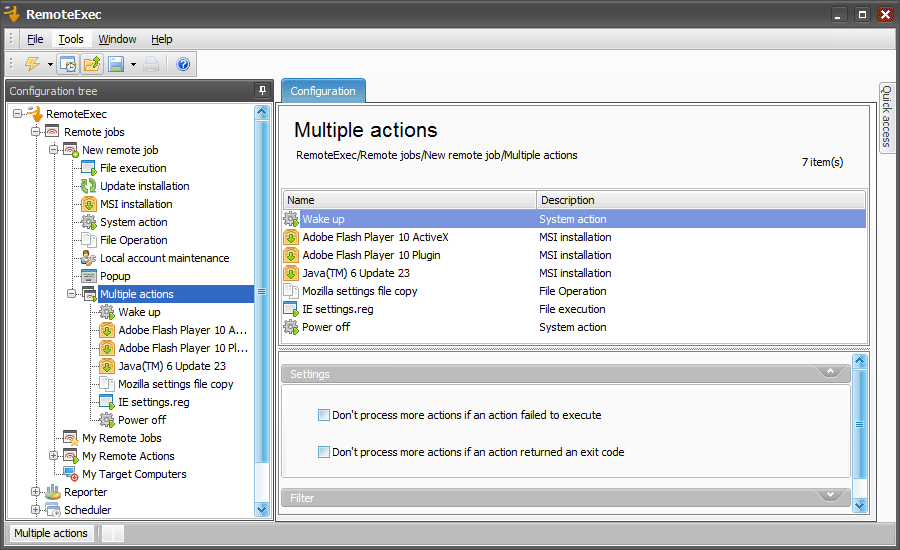Select Local account maintenance icon in tree

coord(88,258)
